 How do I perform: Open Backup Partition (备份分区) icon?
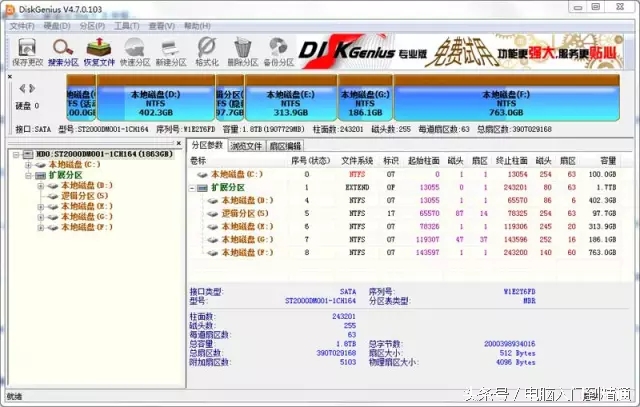point(279,52)
